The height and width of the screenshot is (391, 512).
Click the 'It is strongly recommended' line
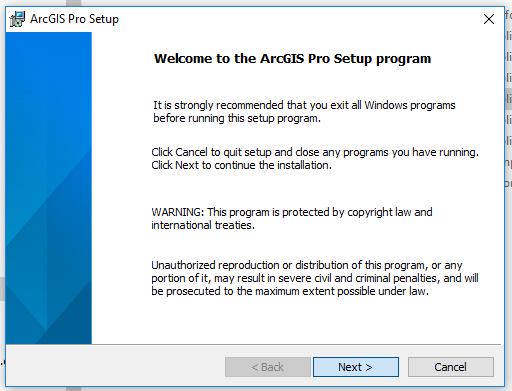[304, 105]
